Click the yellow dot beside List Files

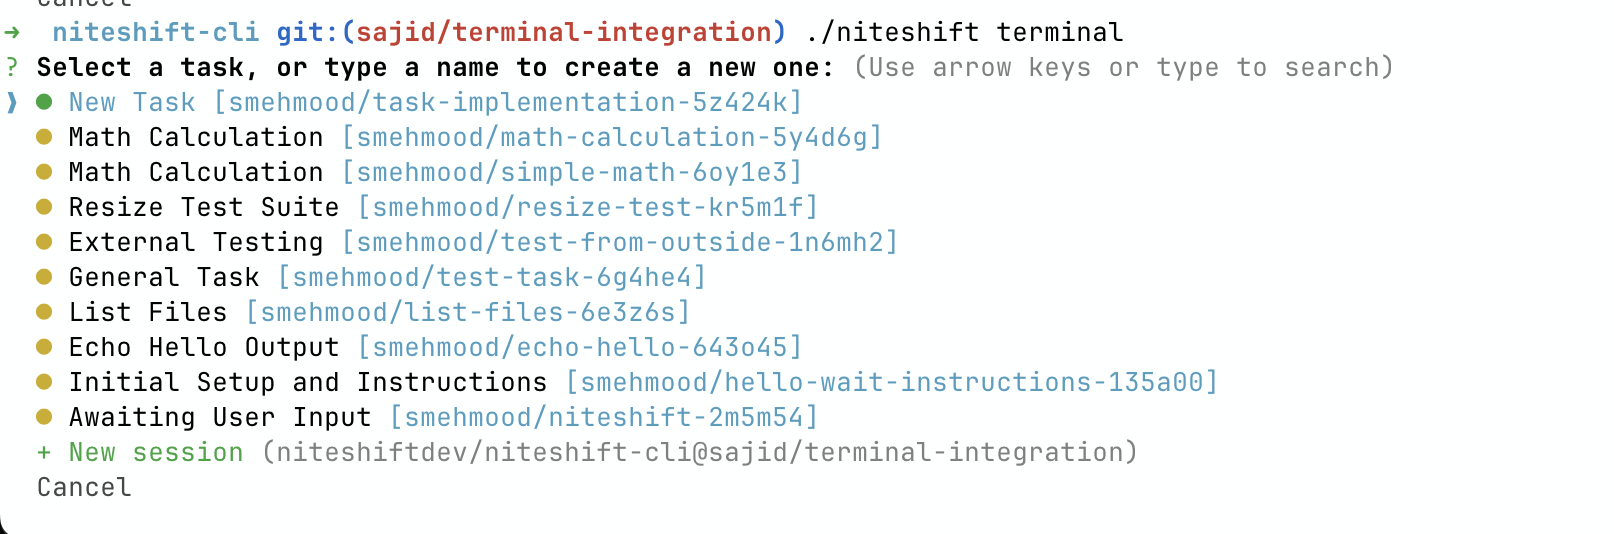coord(44,312)
